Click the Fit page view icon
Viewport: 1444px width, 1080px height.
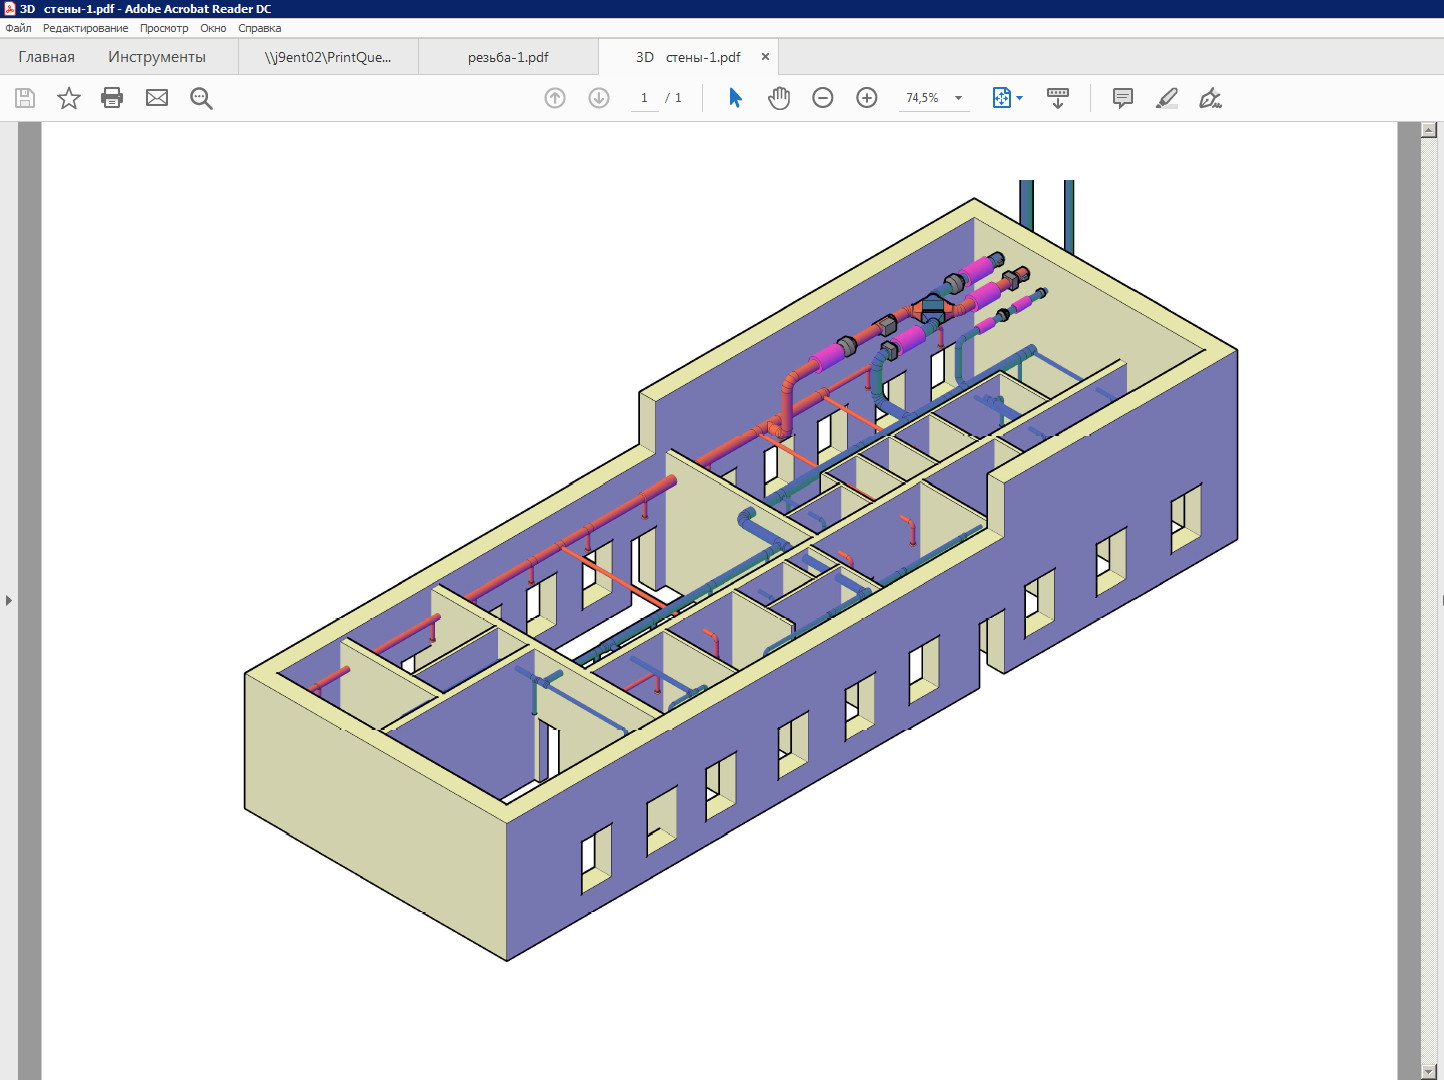click(x=1002, y=98)
